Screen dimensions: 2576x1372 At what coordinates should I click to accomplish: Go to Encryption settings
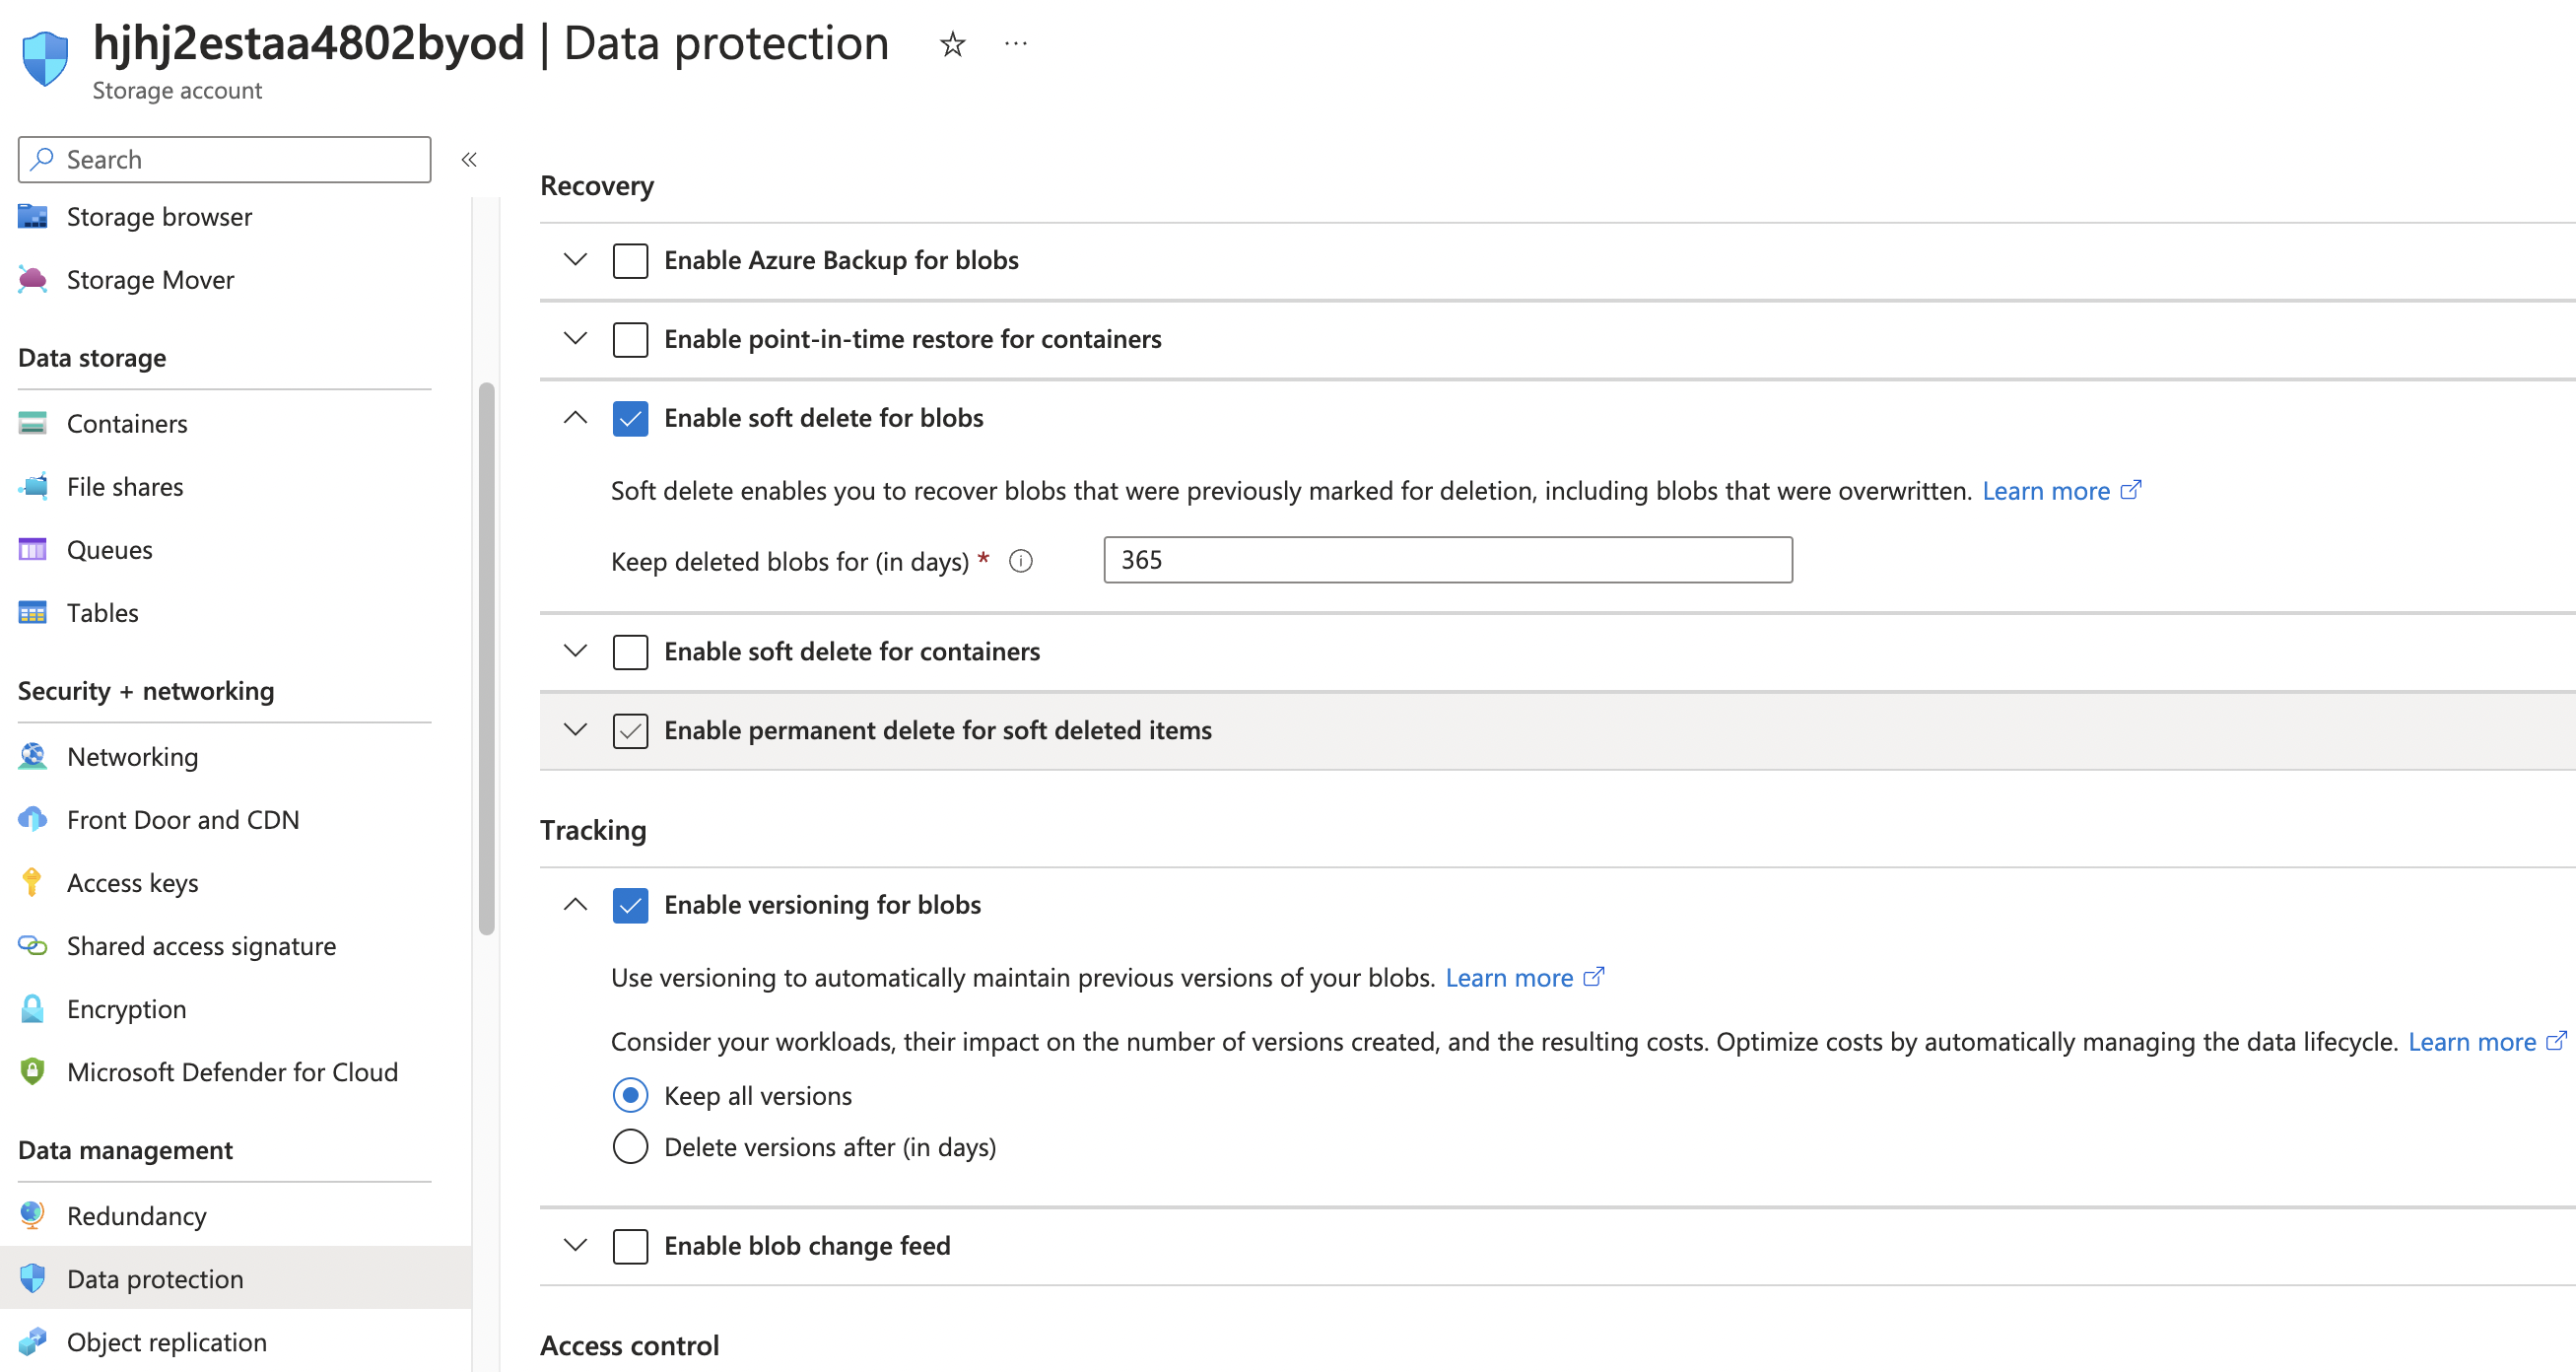tap(127, 1009)
